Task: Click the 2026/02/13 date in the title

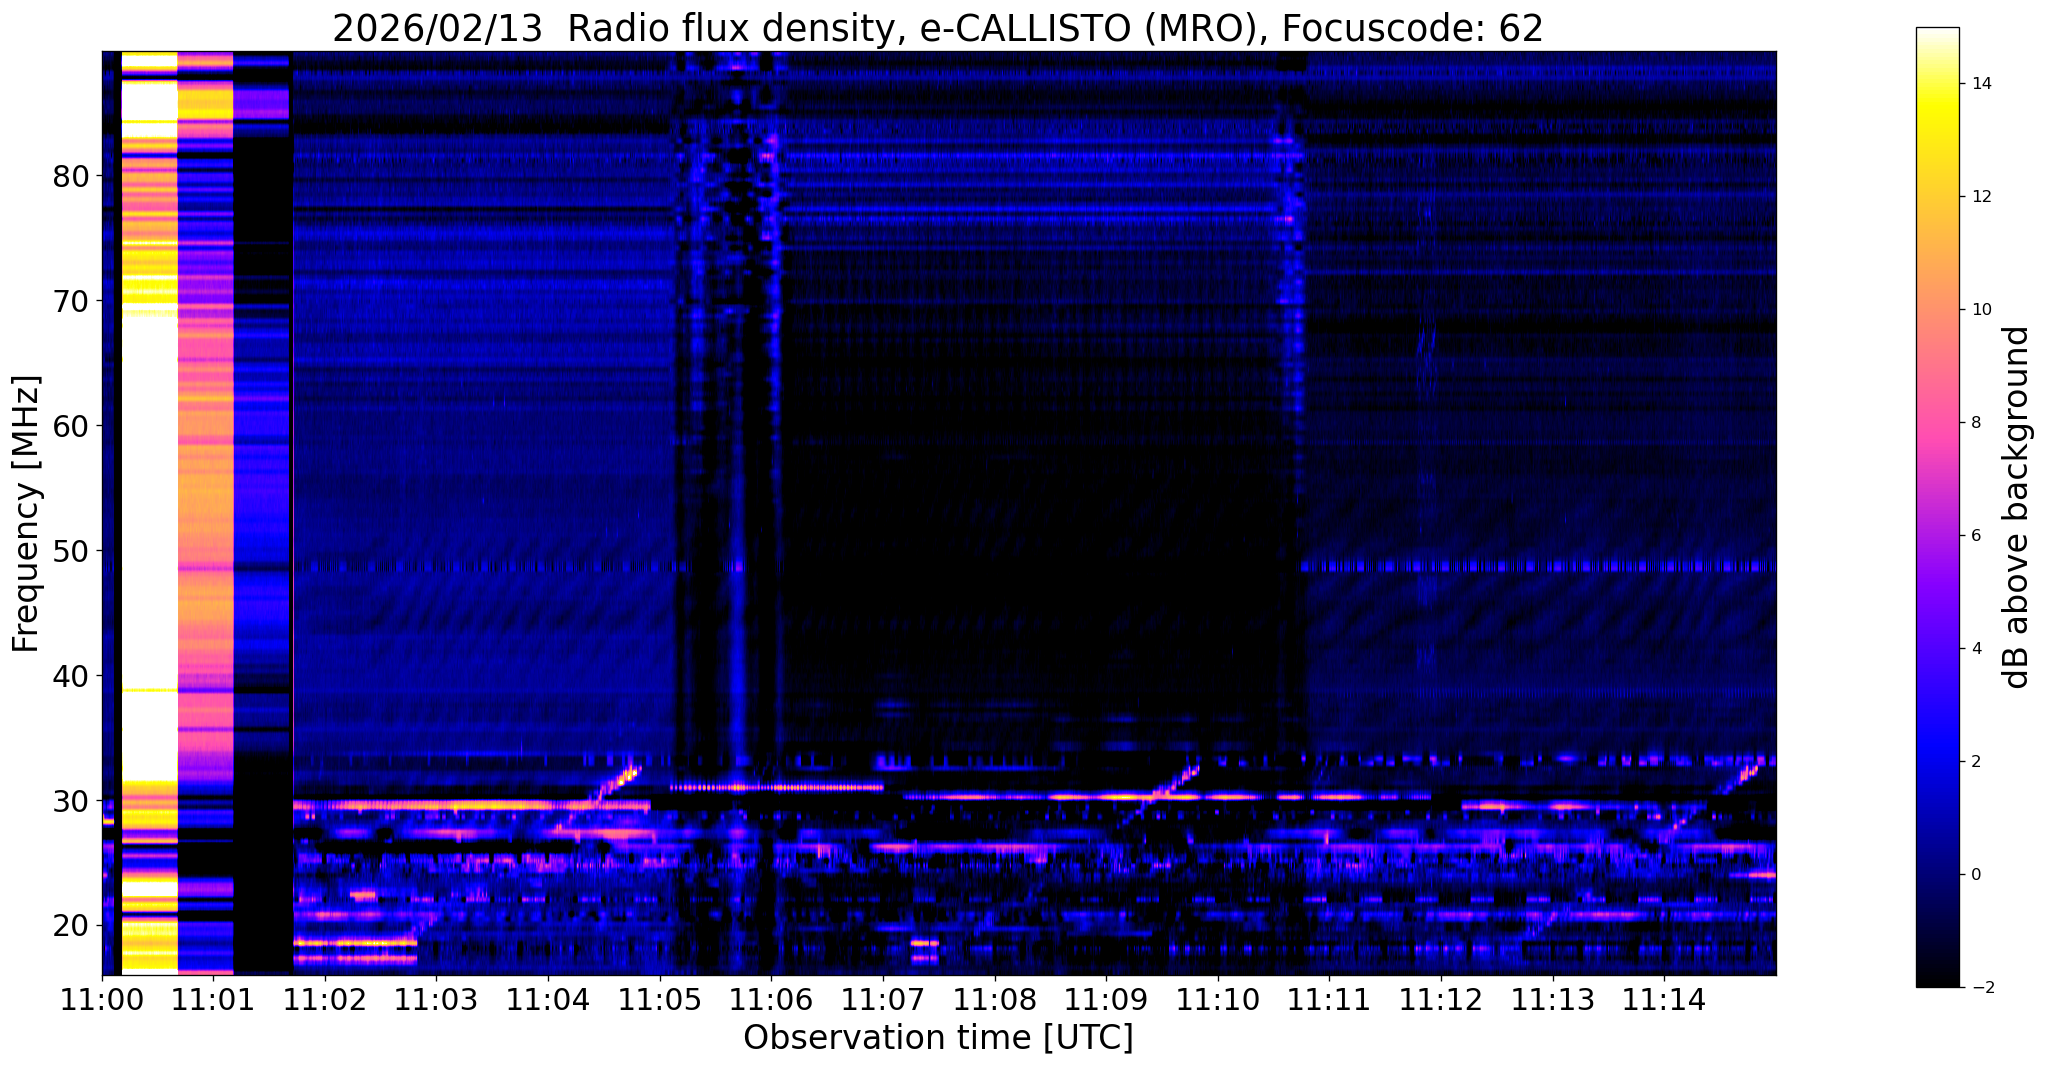Action: click(x=438, y=29)
